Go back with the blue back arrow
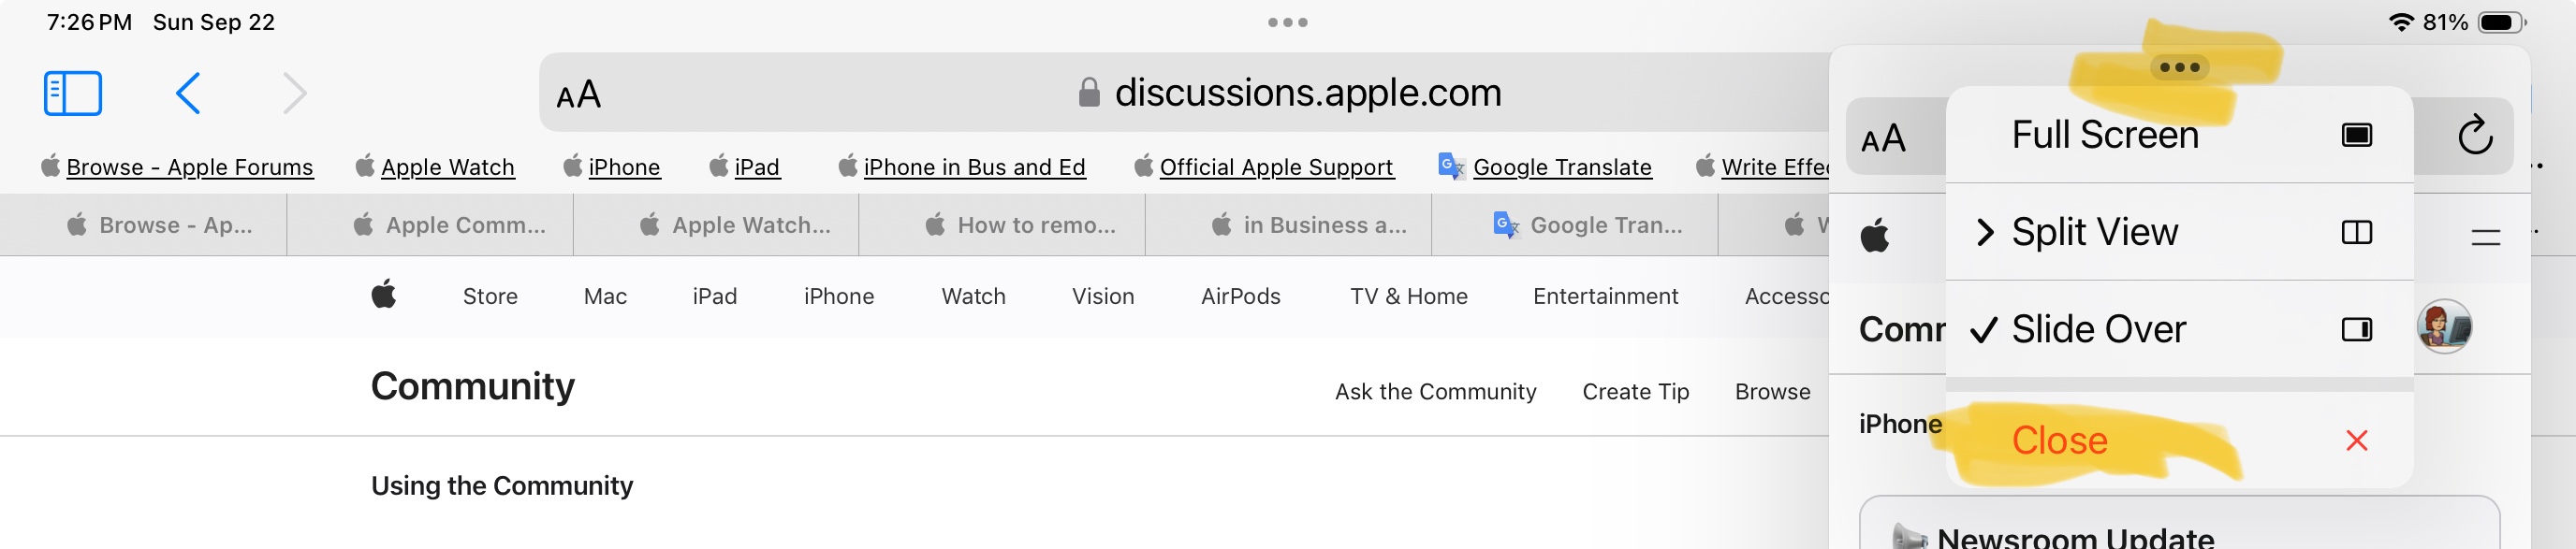Screen dimensions: 2576x549 pyautogui.click(x=188, y=93)
